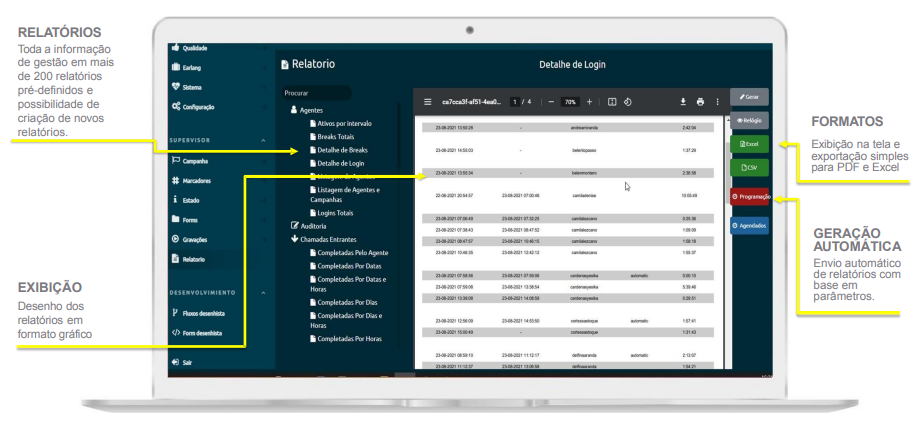917x424 pixels.
Task: Open the PDF viewer more-options menu
Action: tap(716, 102)
